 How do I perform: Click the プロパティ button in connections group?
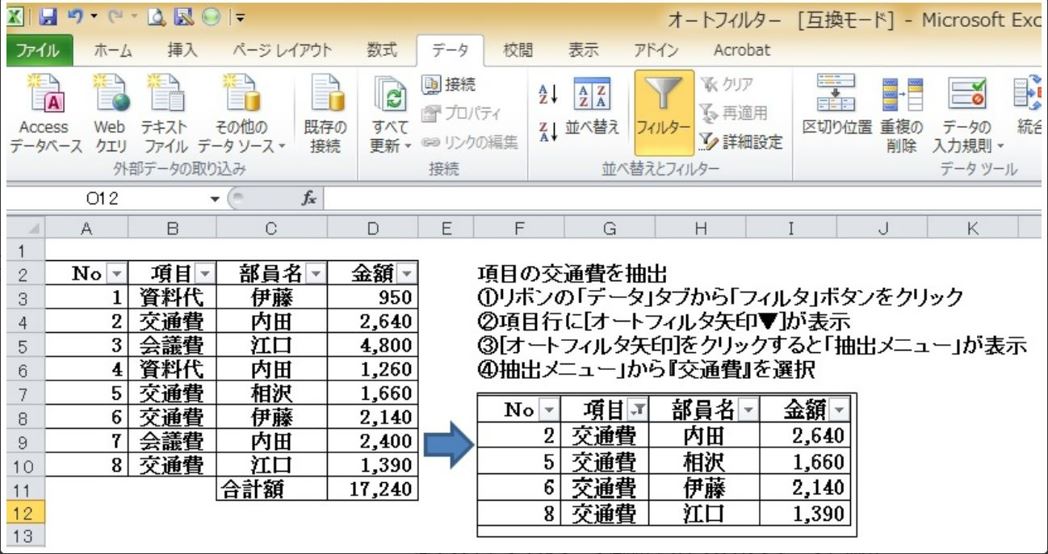[x=461, y=113]
